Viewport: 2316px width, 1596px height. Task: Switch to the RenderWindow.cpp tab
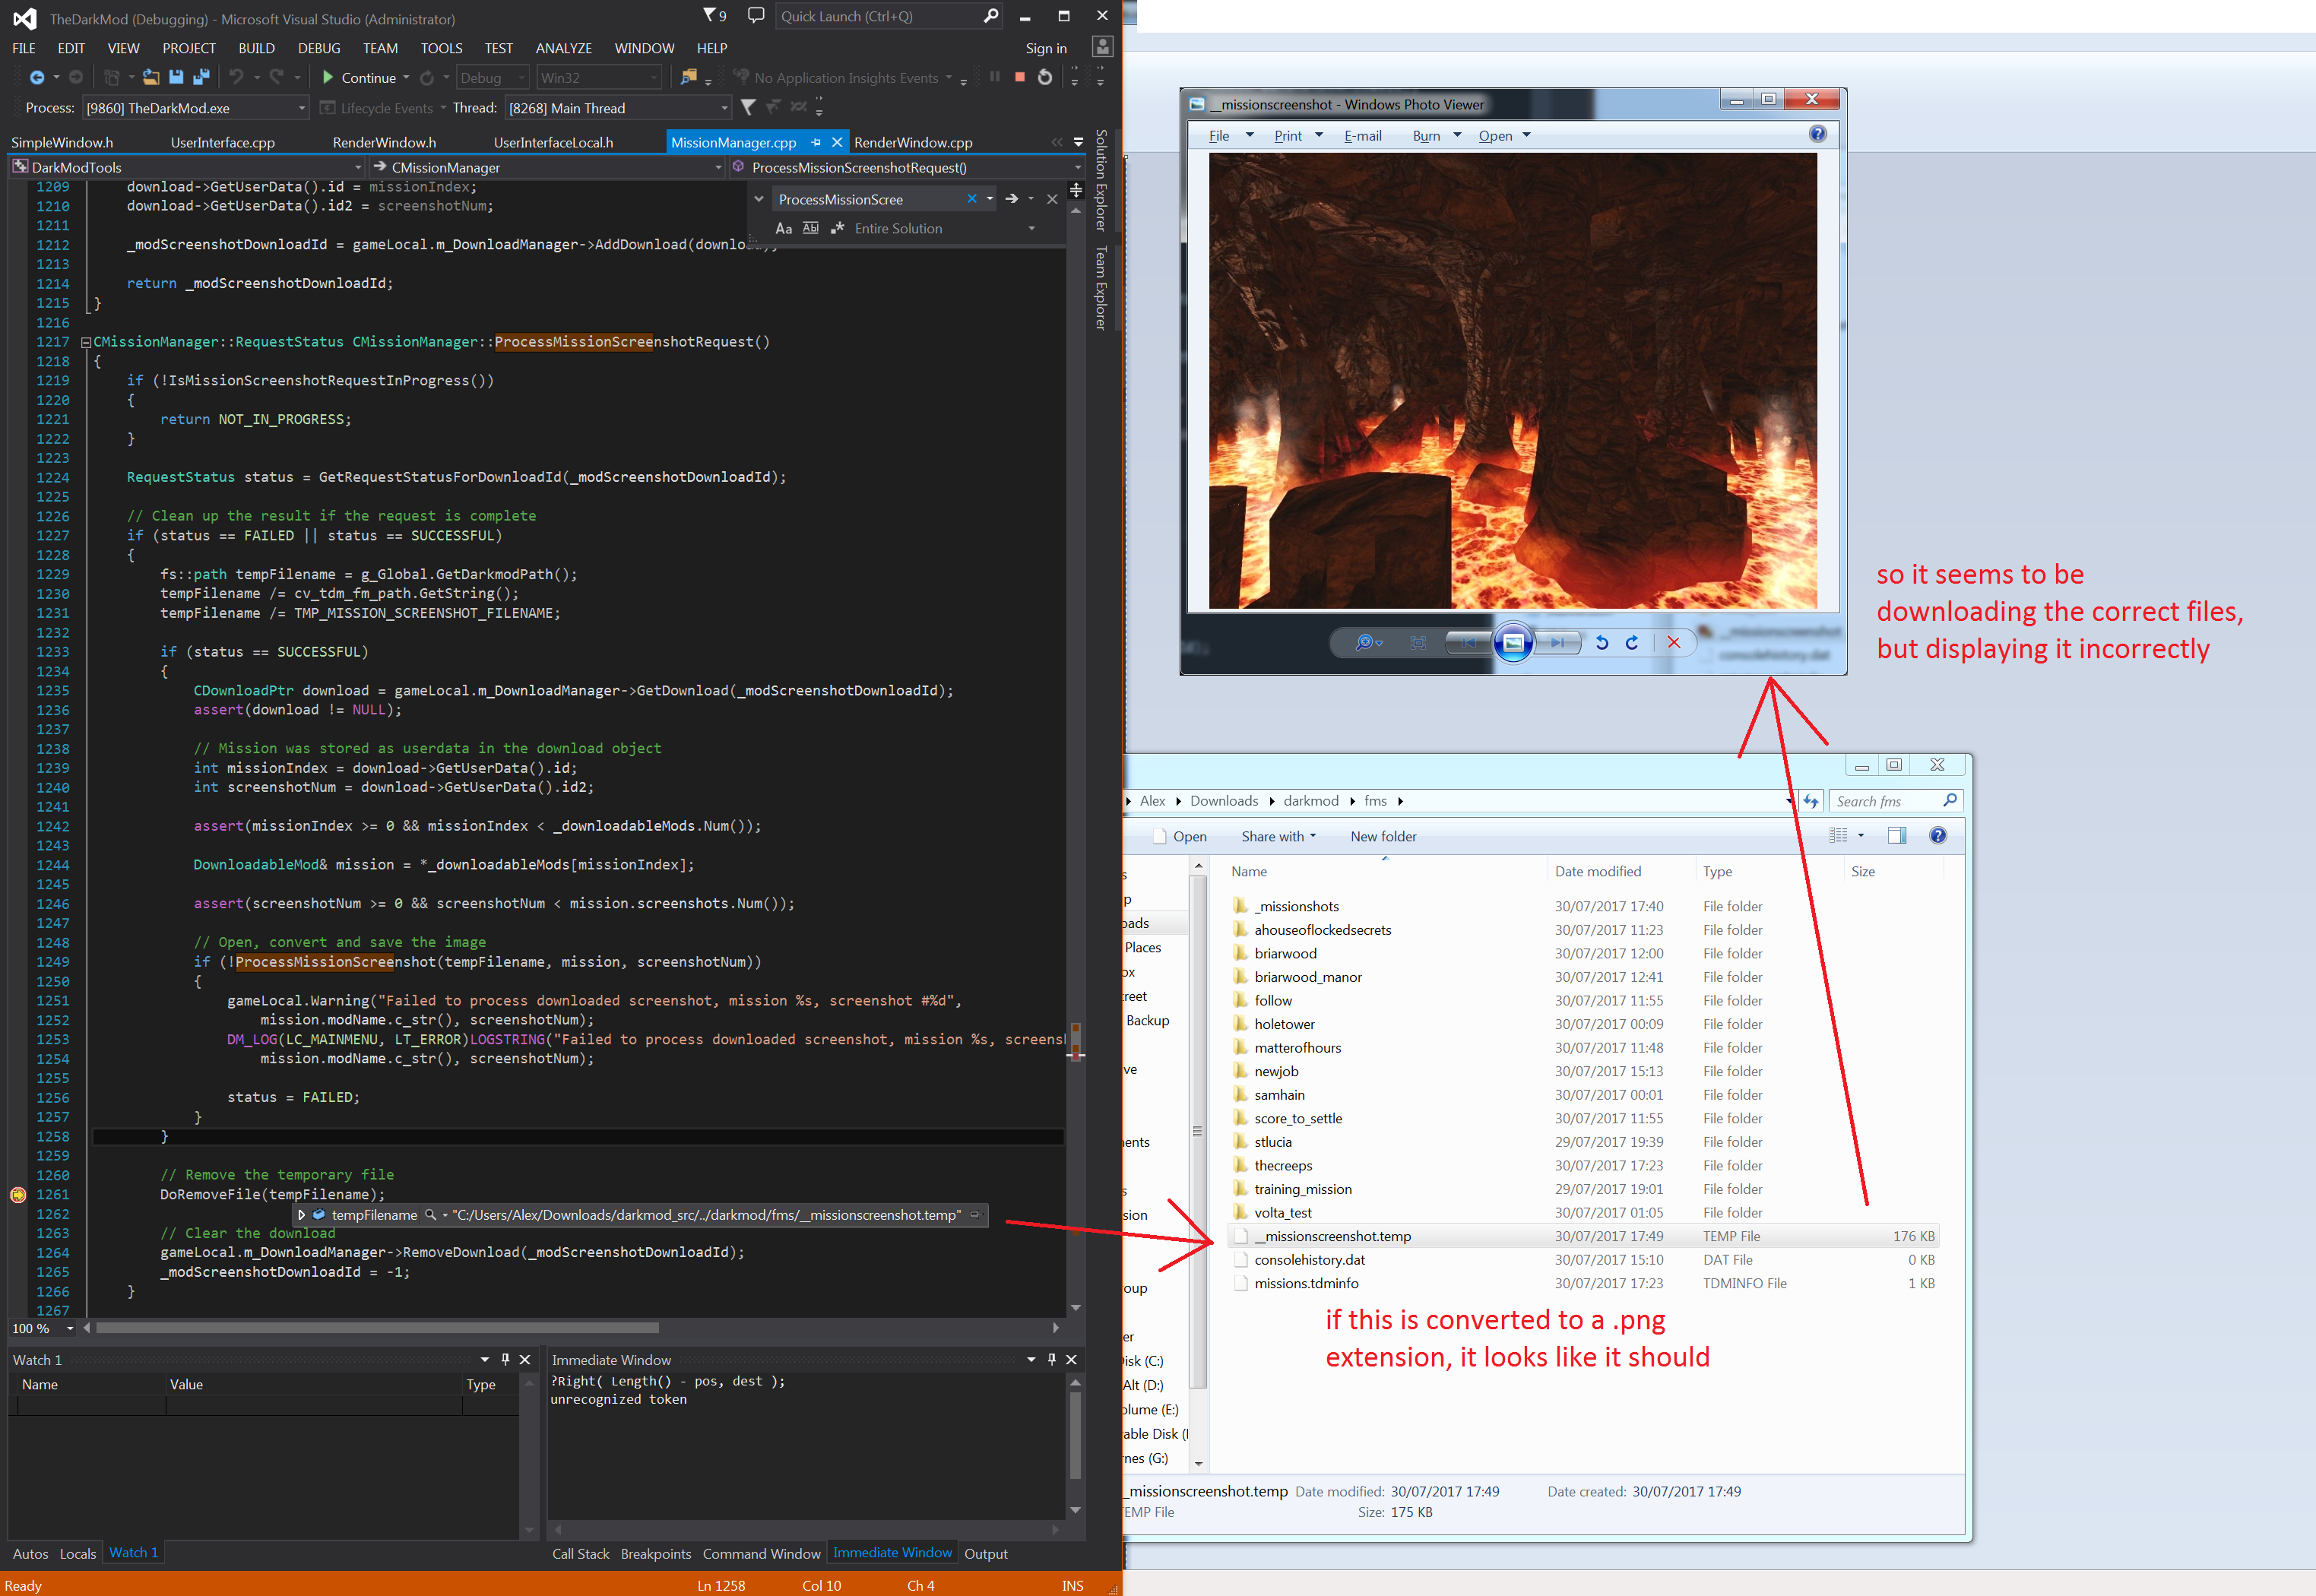pyautogui.click(x=913, y=142)
